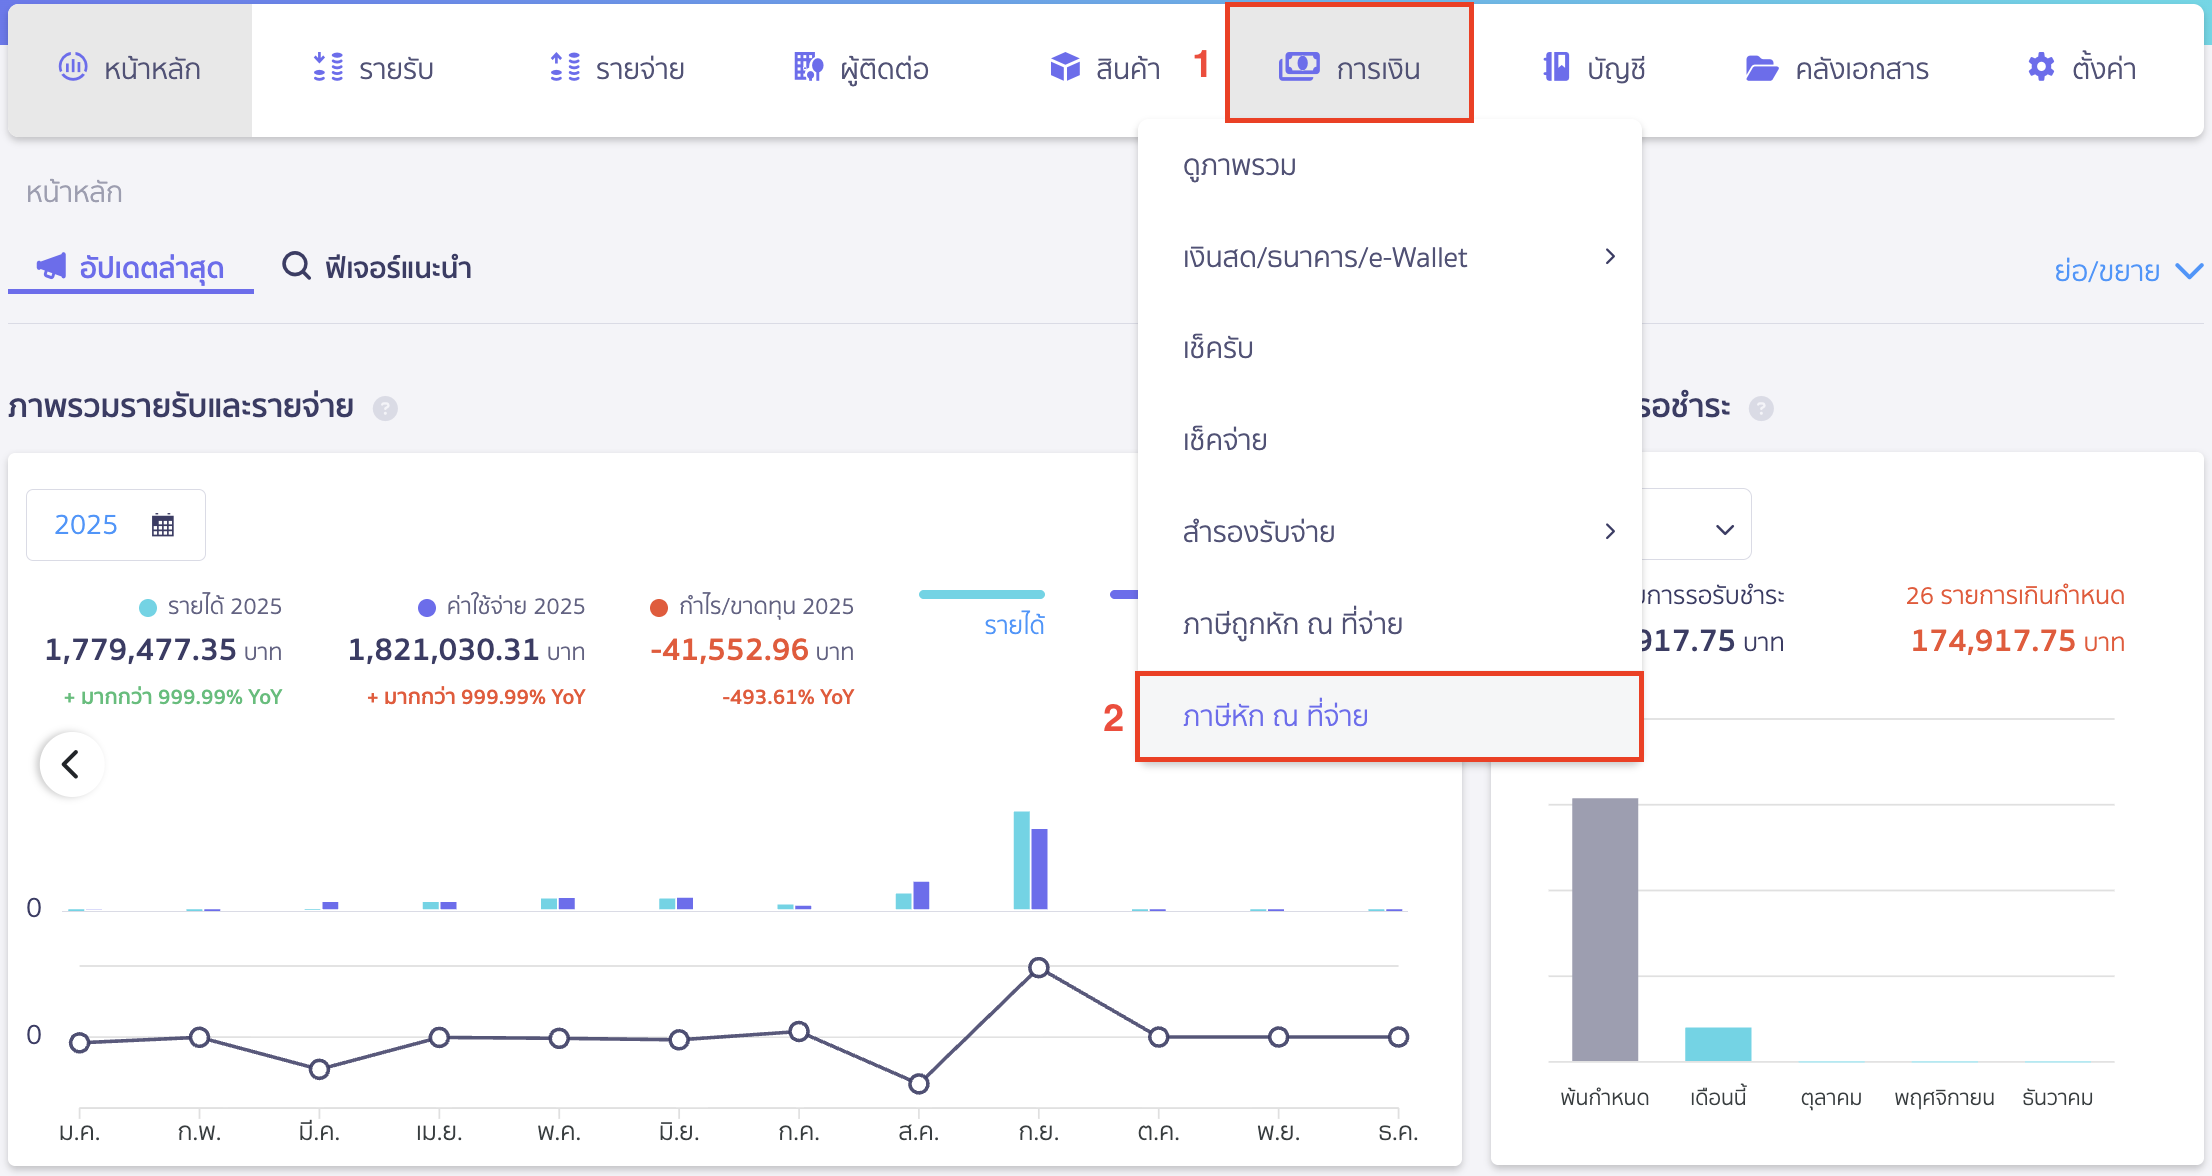The height and width of the screenshot is (1176, 2212).
Task: Open the รายจ่าย expense menu icon
Action: tap(565, 67)
